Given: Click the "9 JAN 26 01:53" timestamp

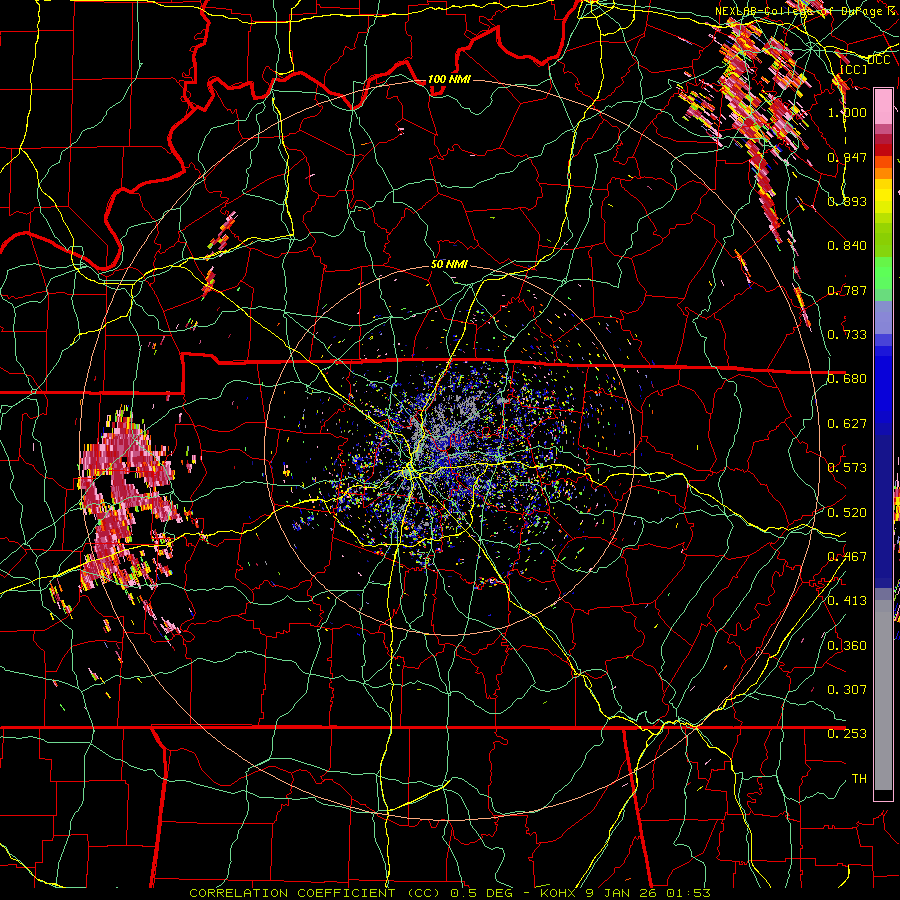Looking at the screenshot, I should [648, 893].
